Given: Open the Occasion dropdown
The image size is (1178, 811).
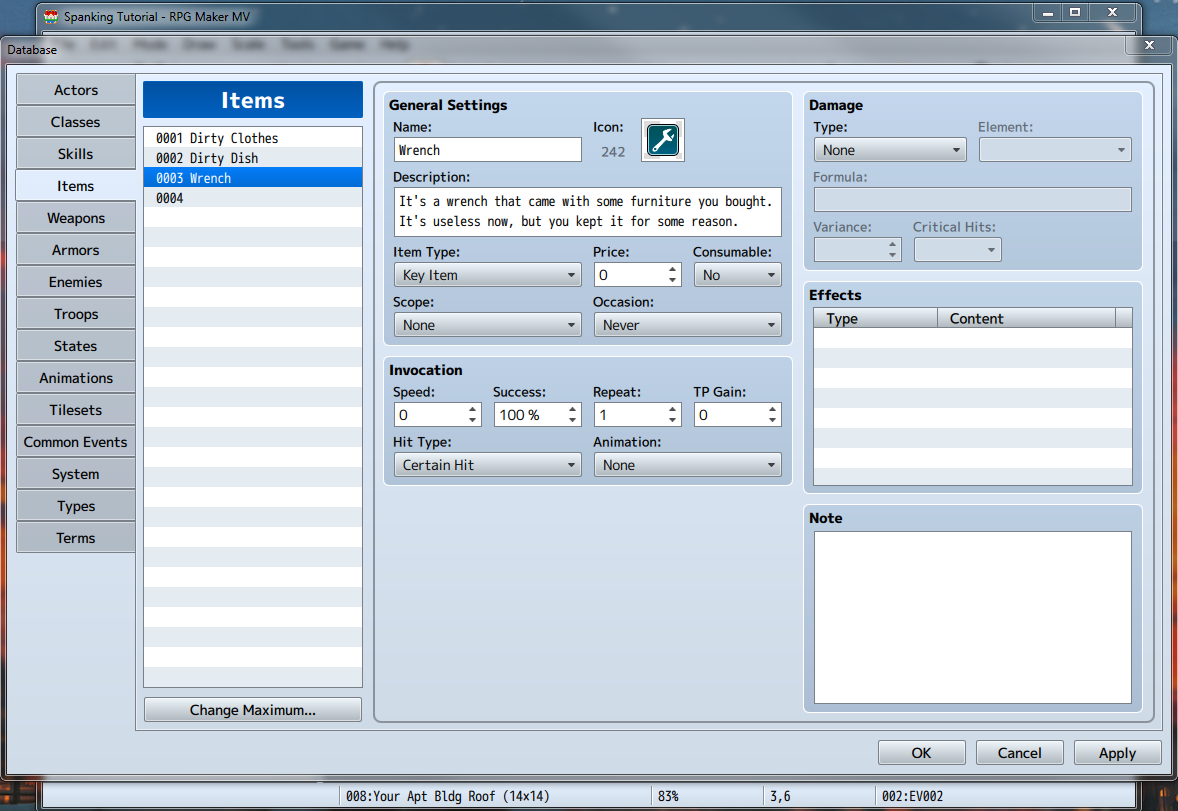Looking at the screenshot, I should tap(687, 325).
